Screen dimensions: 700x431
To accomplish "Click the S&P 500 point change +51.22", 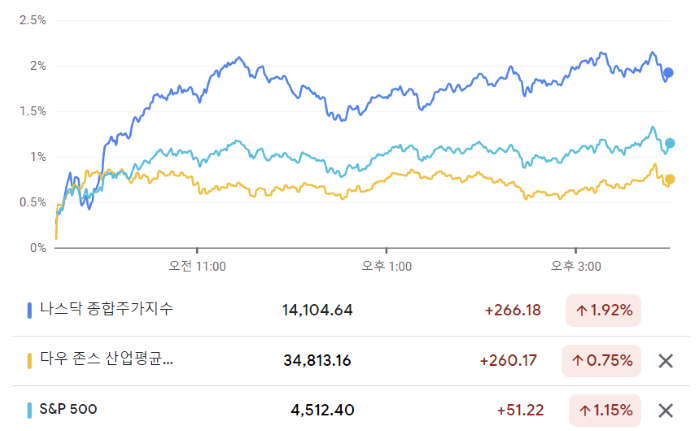I will click(518, 410).
